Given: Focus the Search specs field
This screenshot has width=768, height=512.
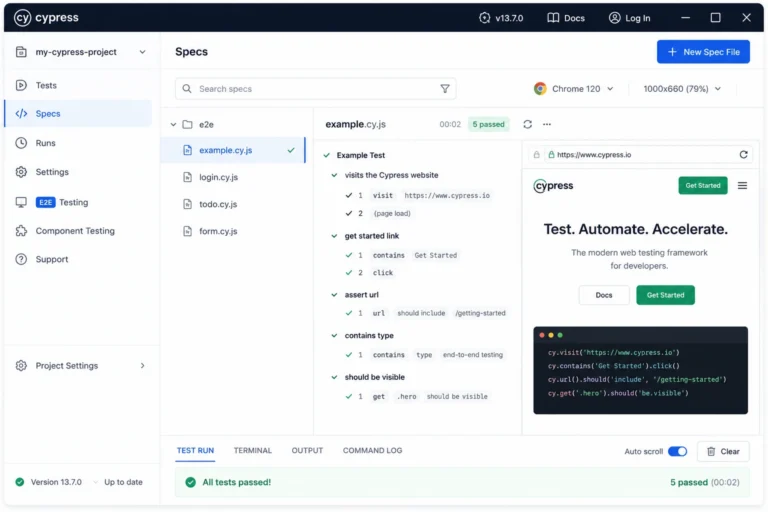Looking at the screenshot, I should tap(315, 89).
